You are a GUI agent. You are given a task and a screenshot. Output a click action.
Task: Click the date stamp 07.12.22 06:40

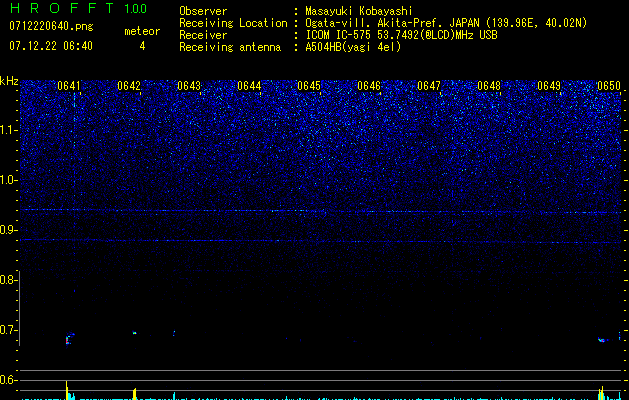click(x=51, y=46)
